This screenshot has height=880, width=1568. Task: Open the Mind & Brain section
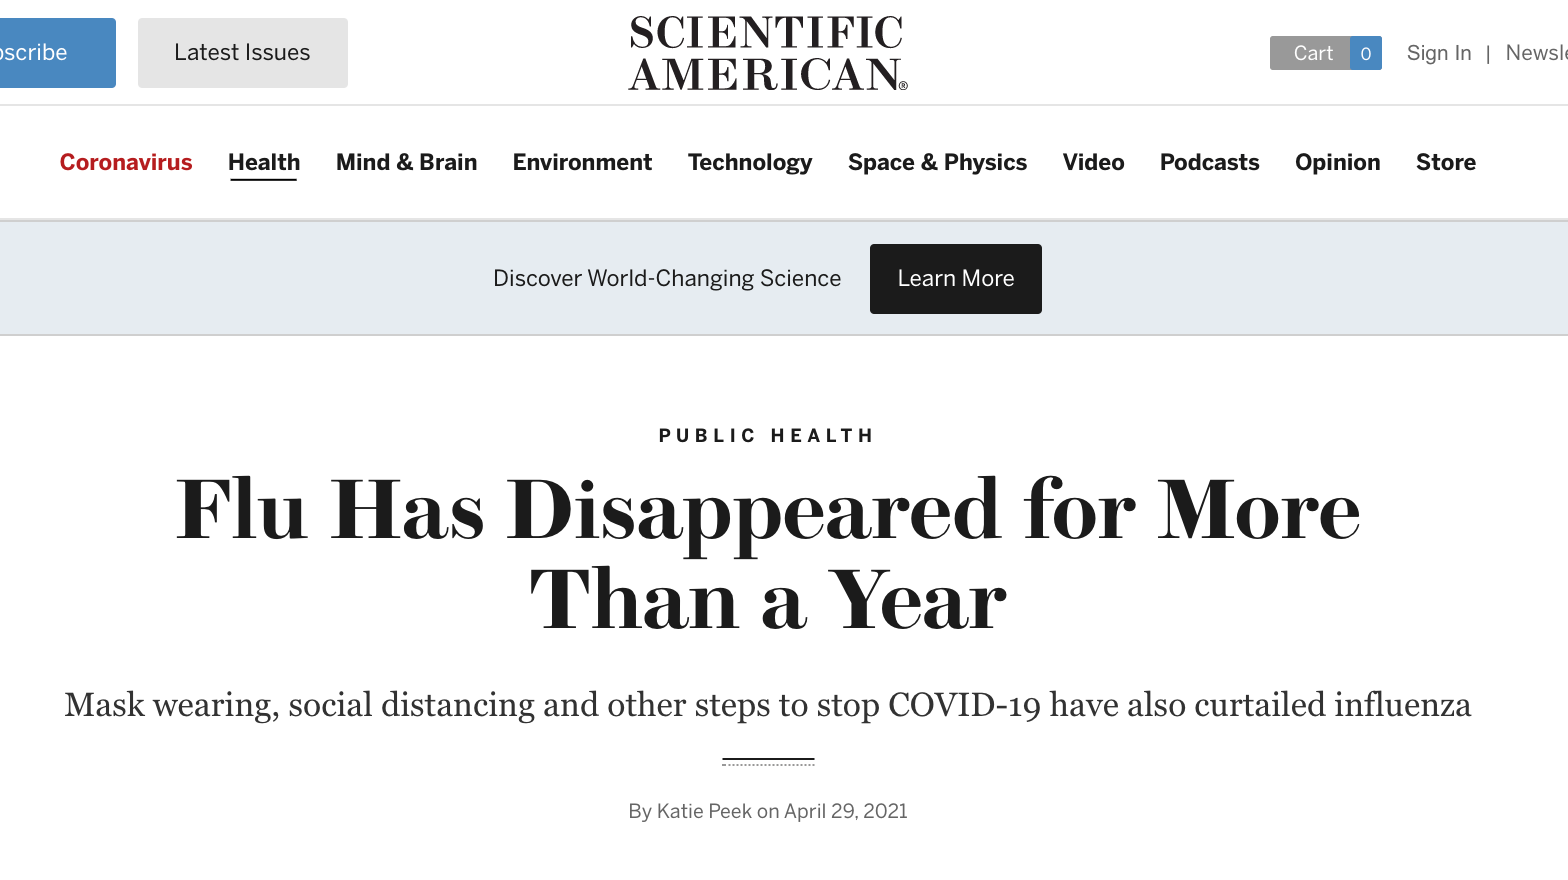[407, 162]
